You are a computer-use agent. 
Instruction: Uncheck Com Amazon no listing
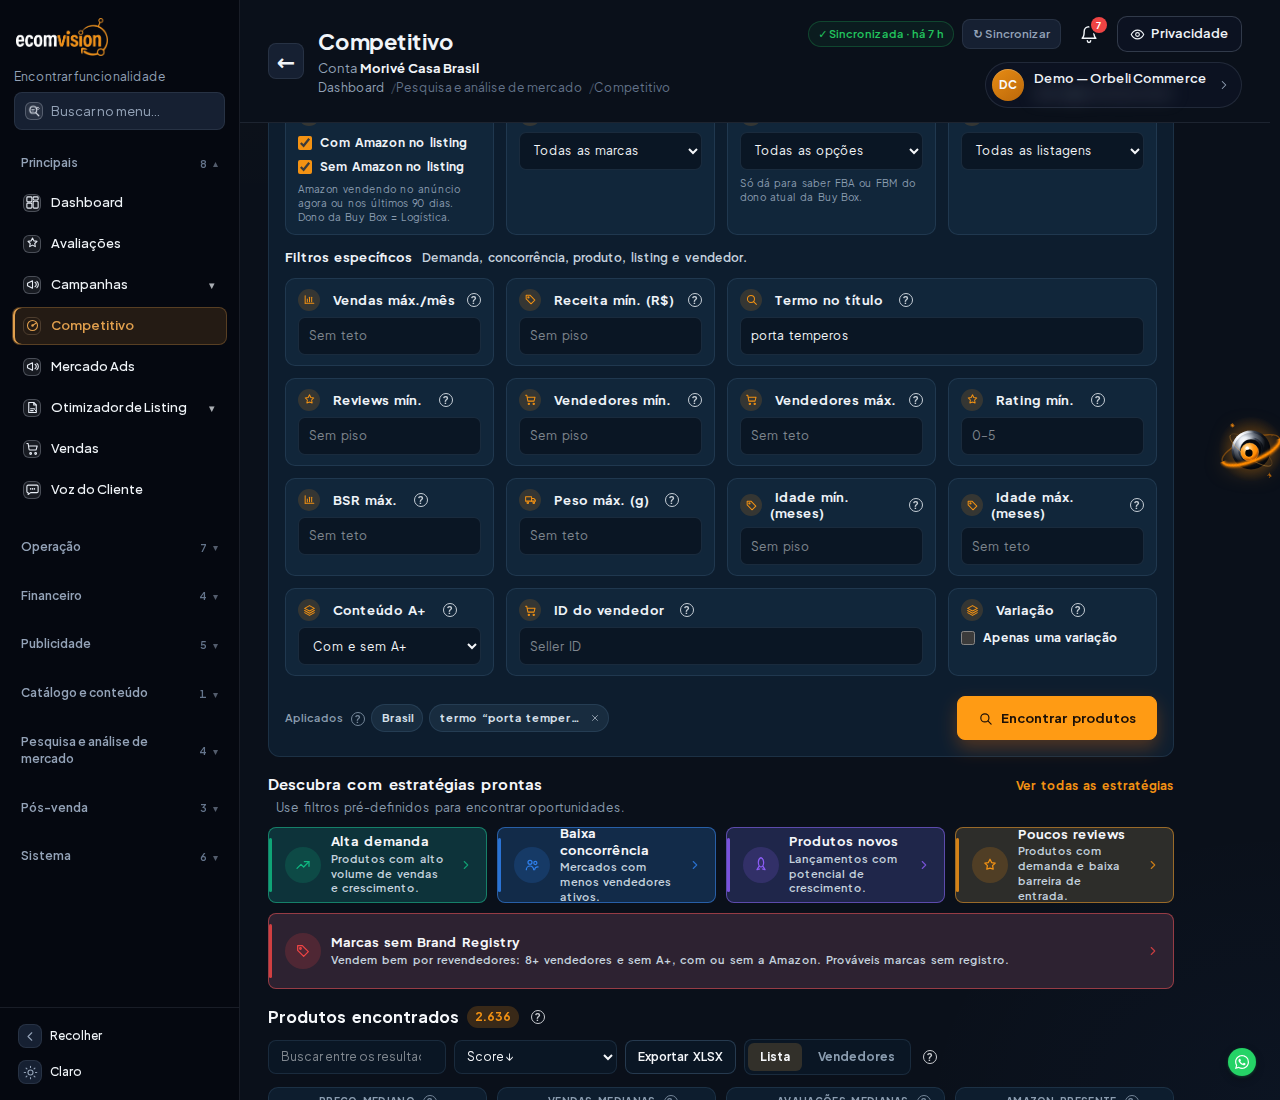click(x=305, y=143)
